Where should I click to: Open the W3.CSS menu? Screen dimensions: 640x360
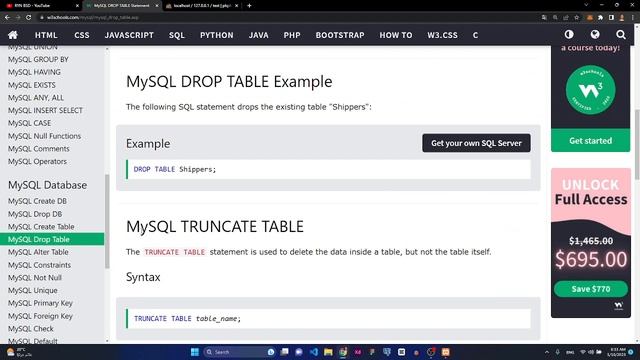click(x=442, y=35)
